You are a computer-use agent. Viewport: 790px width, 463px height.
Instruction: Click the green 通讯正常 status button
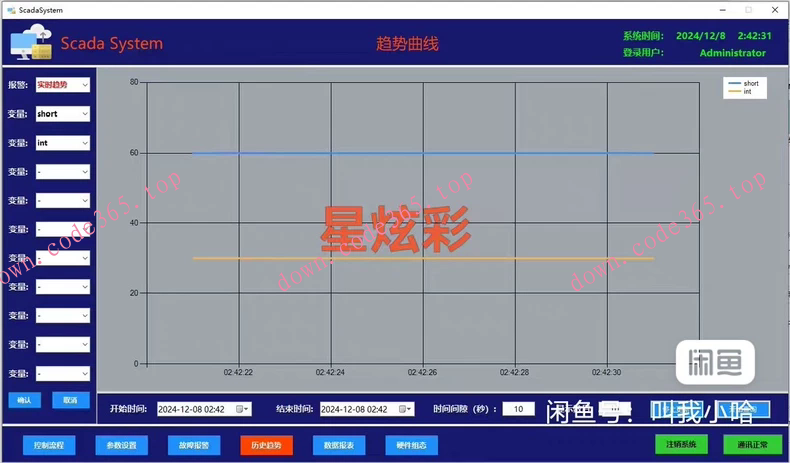pos(753,444)
